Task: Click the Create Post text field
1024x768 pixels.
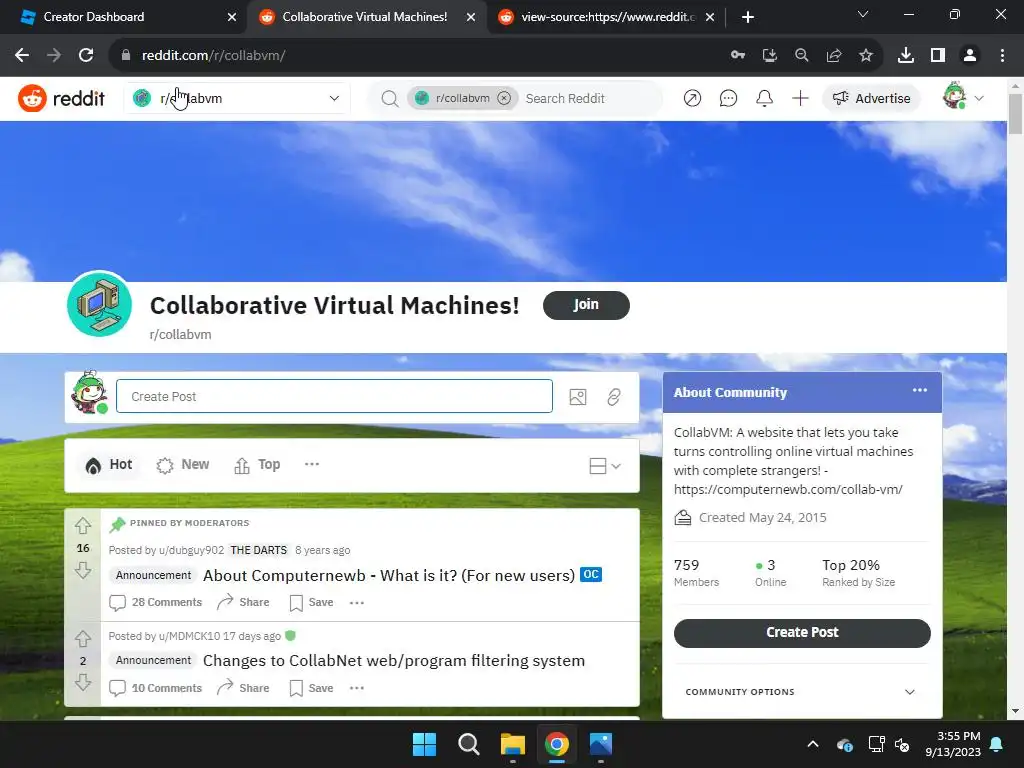Action: click(334, 396)
